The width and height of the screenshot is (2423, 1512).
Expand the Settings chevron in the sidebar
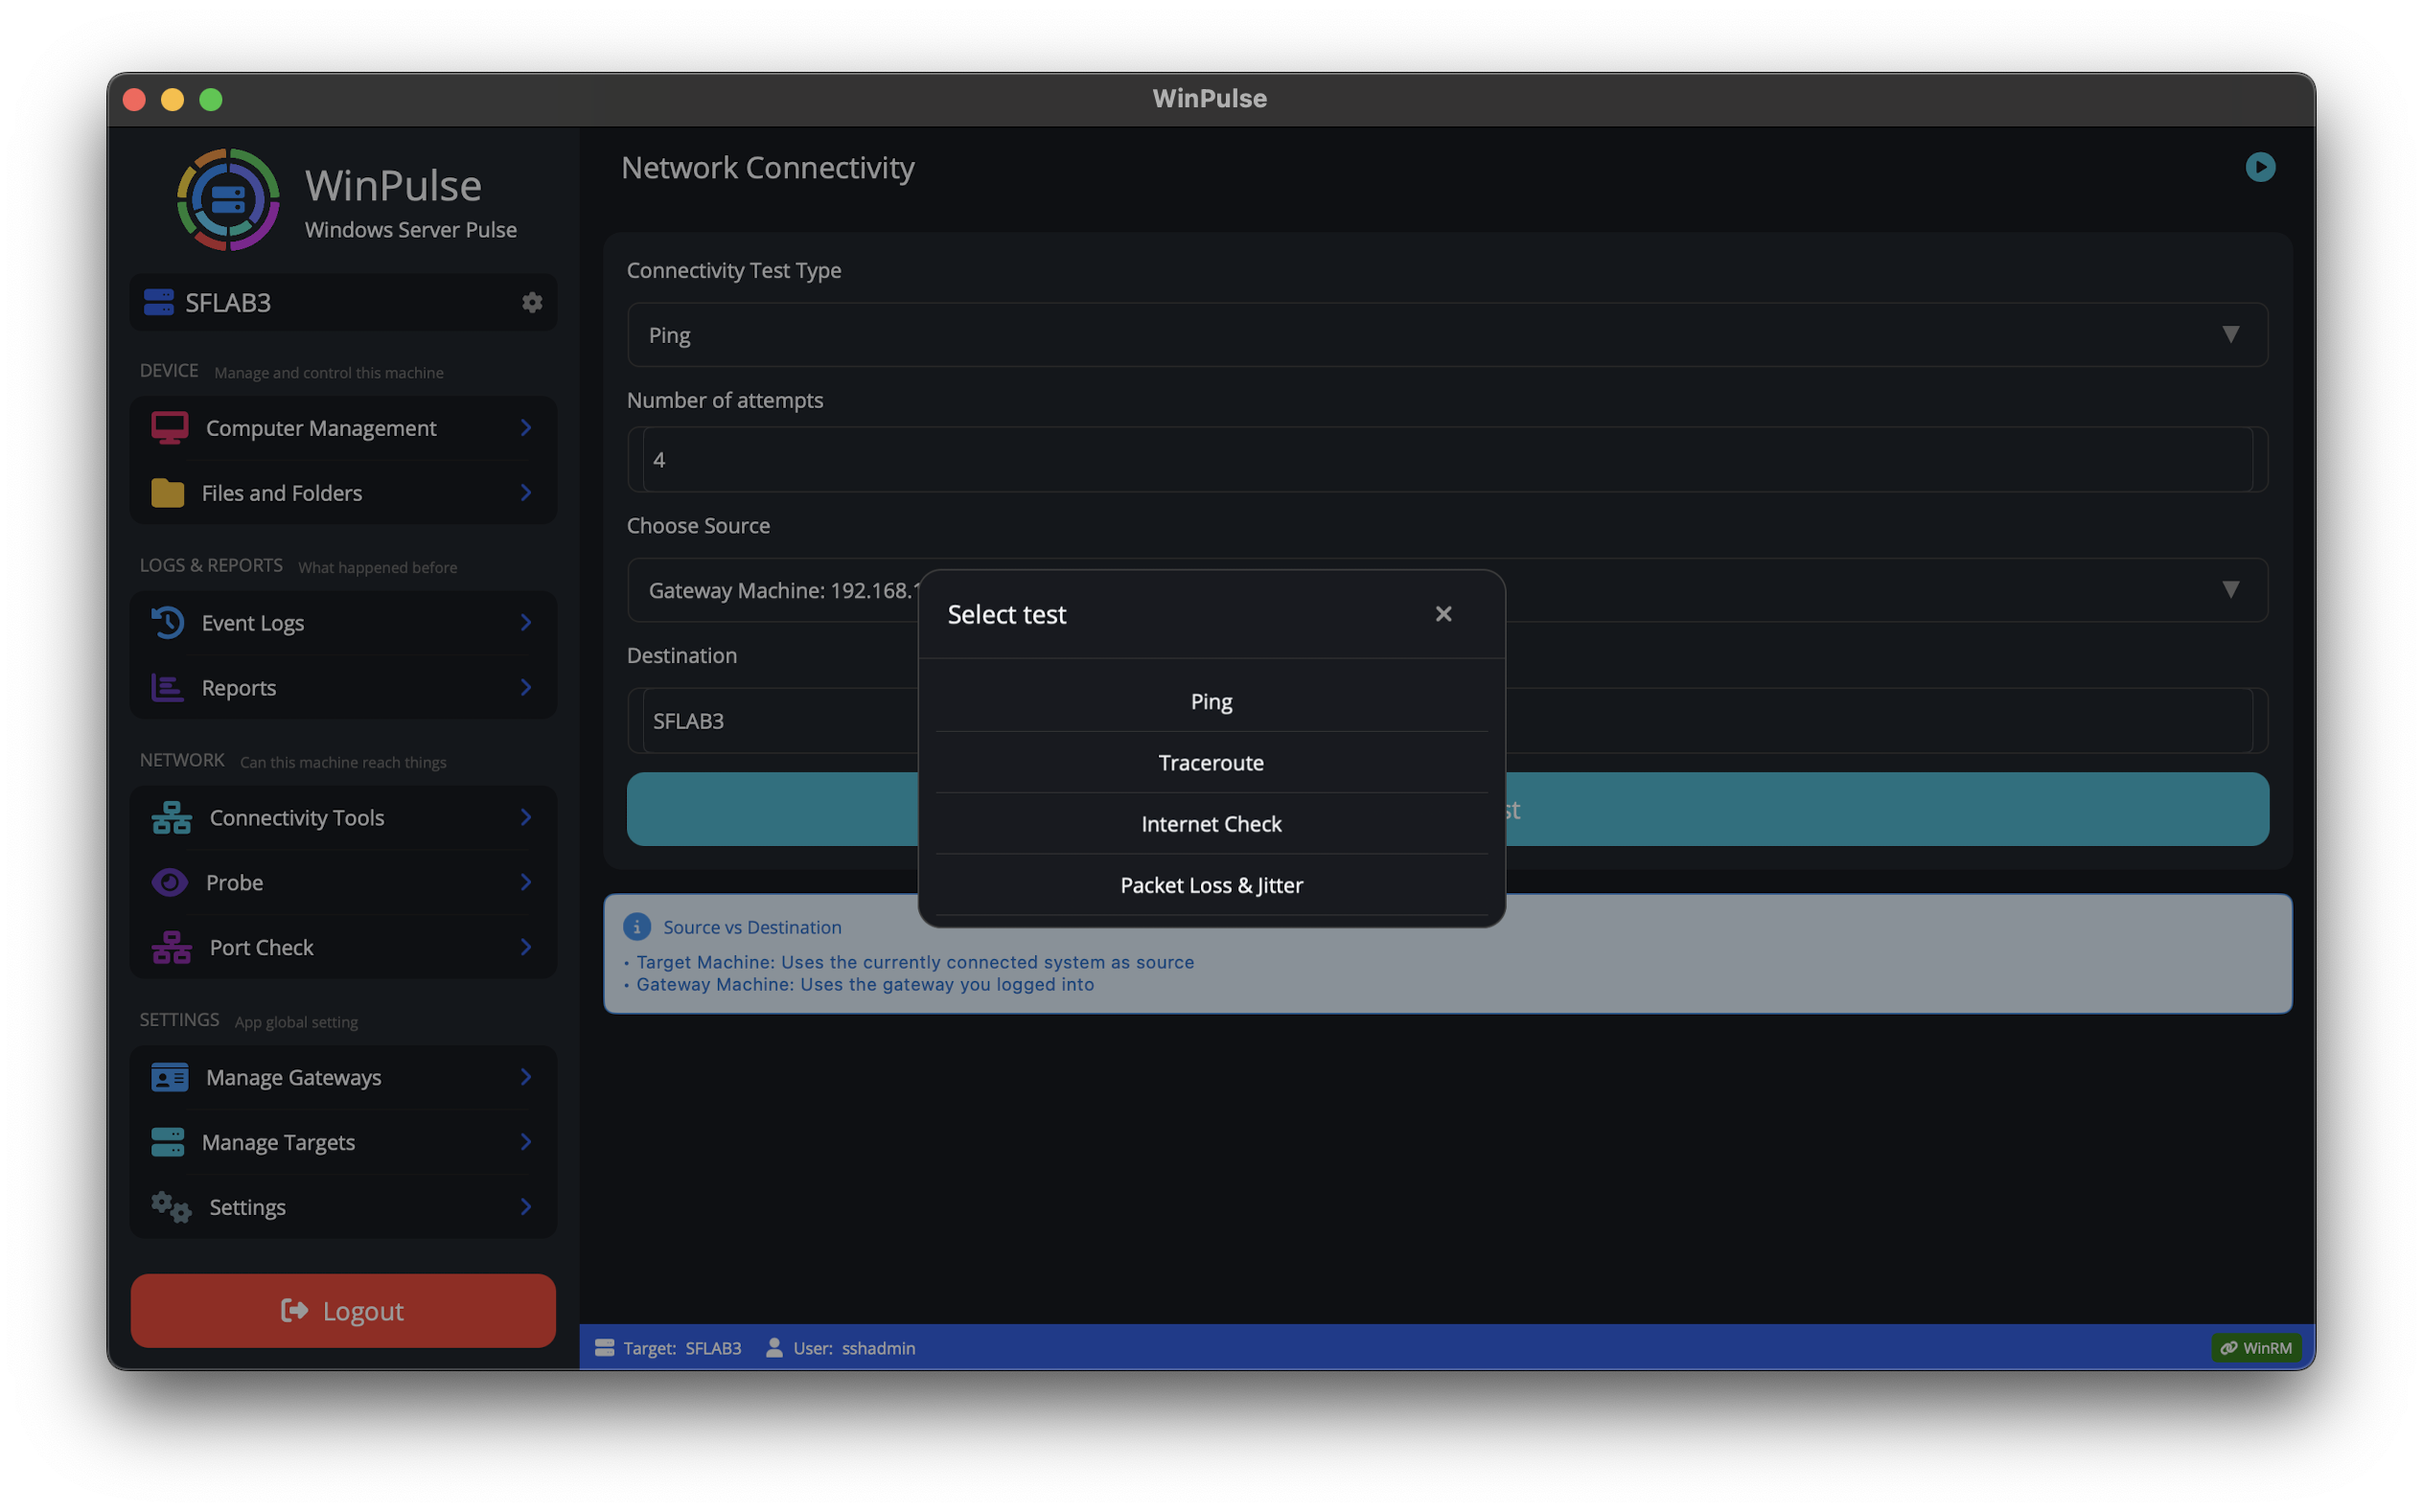(x=526, y=1207)
